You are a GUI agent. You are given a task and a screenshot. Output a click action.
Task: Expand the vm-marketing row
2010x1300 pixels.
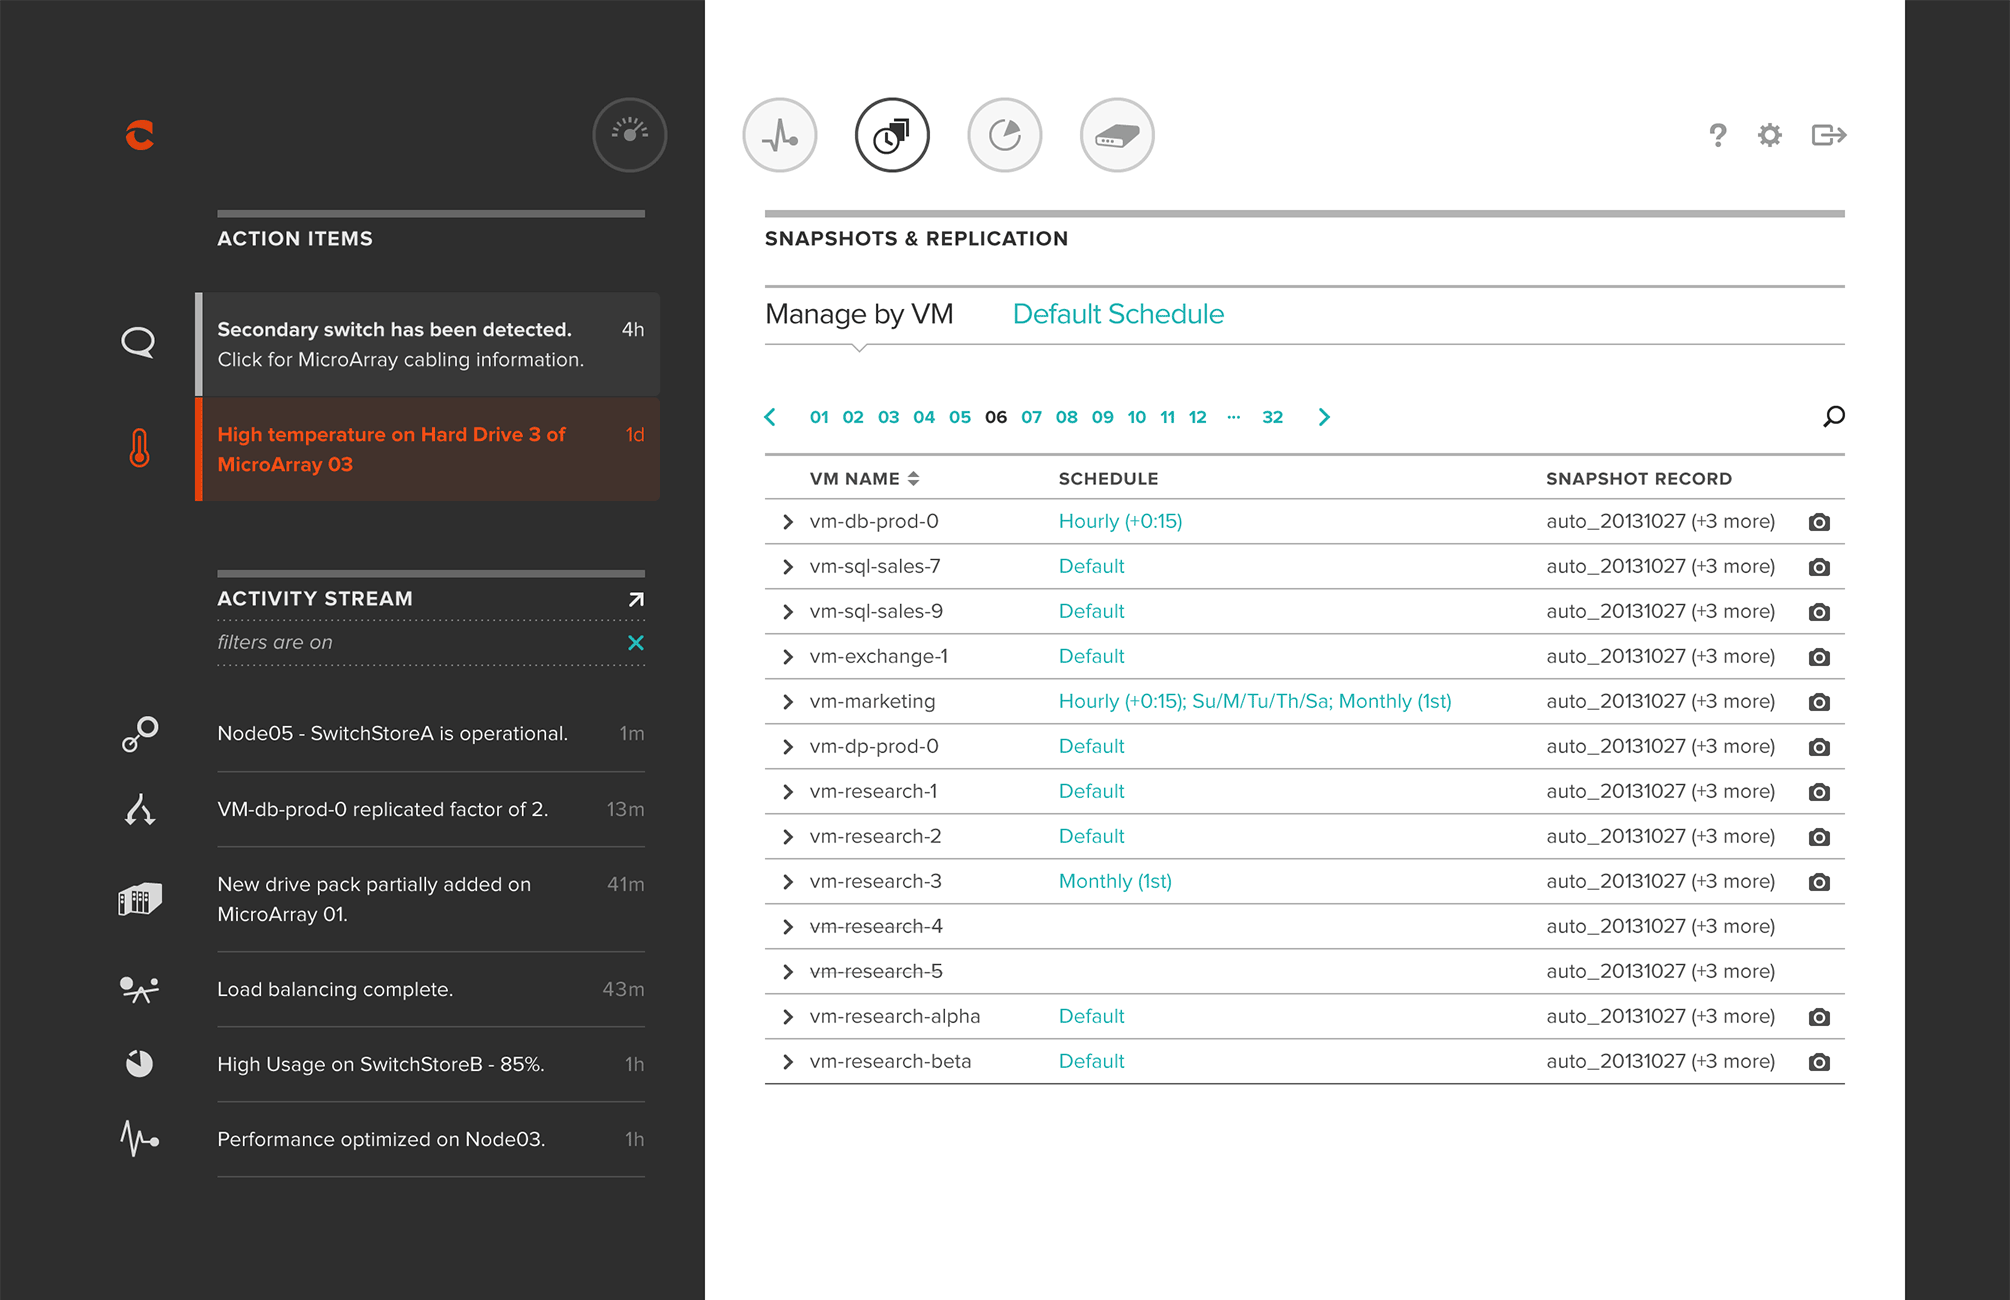pos(788,702)
